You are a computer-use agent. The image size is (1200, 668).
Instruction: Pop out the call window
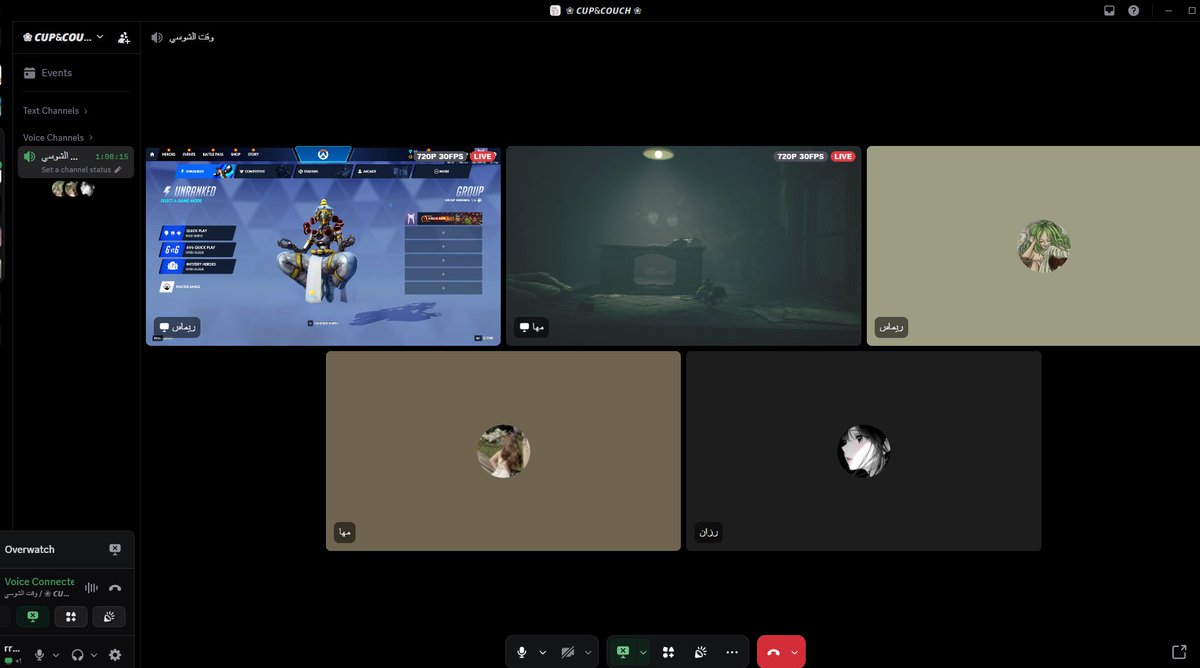1178,652
